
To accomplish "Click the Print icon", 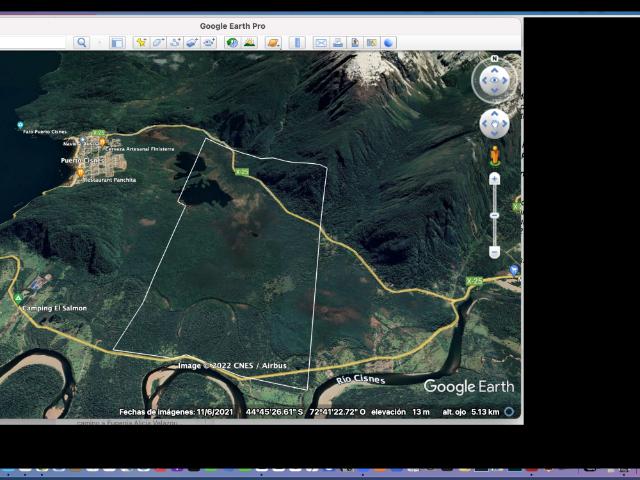I will click(338, 42).
